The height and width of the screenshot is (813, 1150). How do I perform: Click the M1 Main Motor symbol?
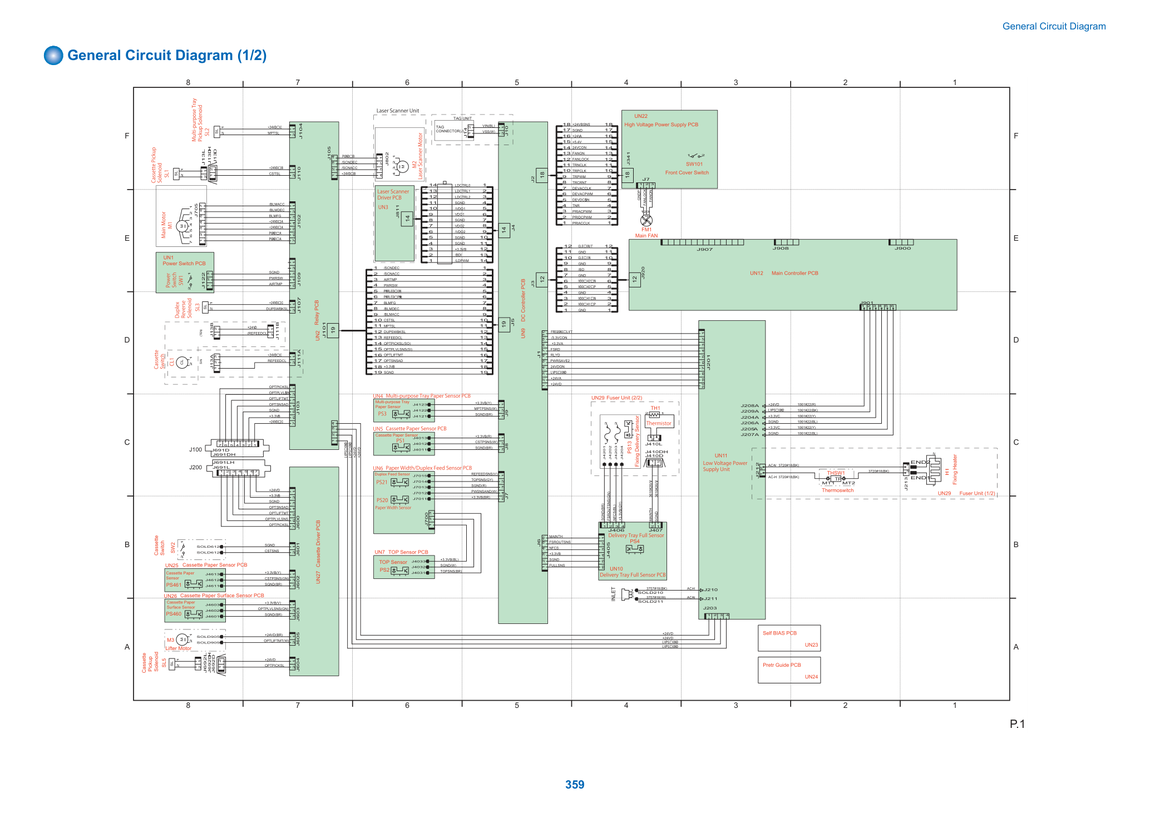182,226
